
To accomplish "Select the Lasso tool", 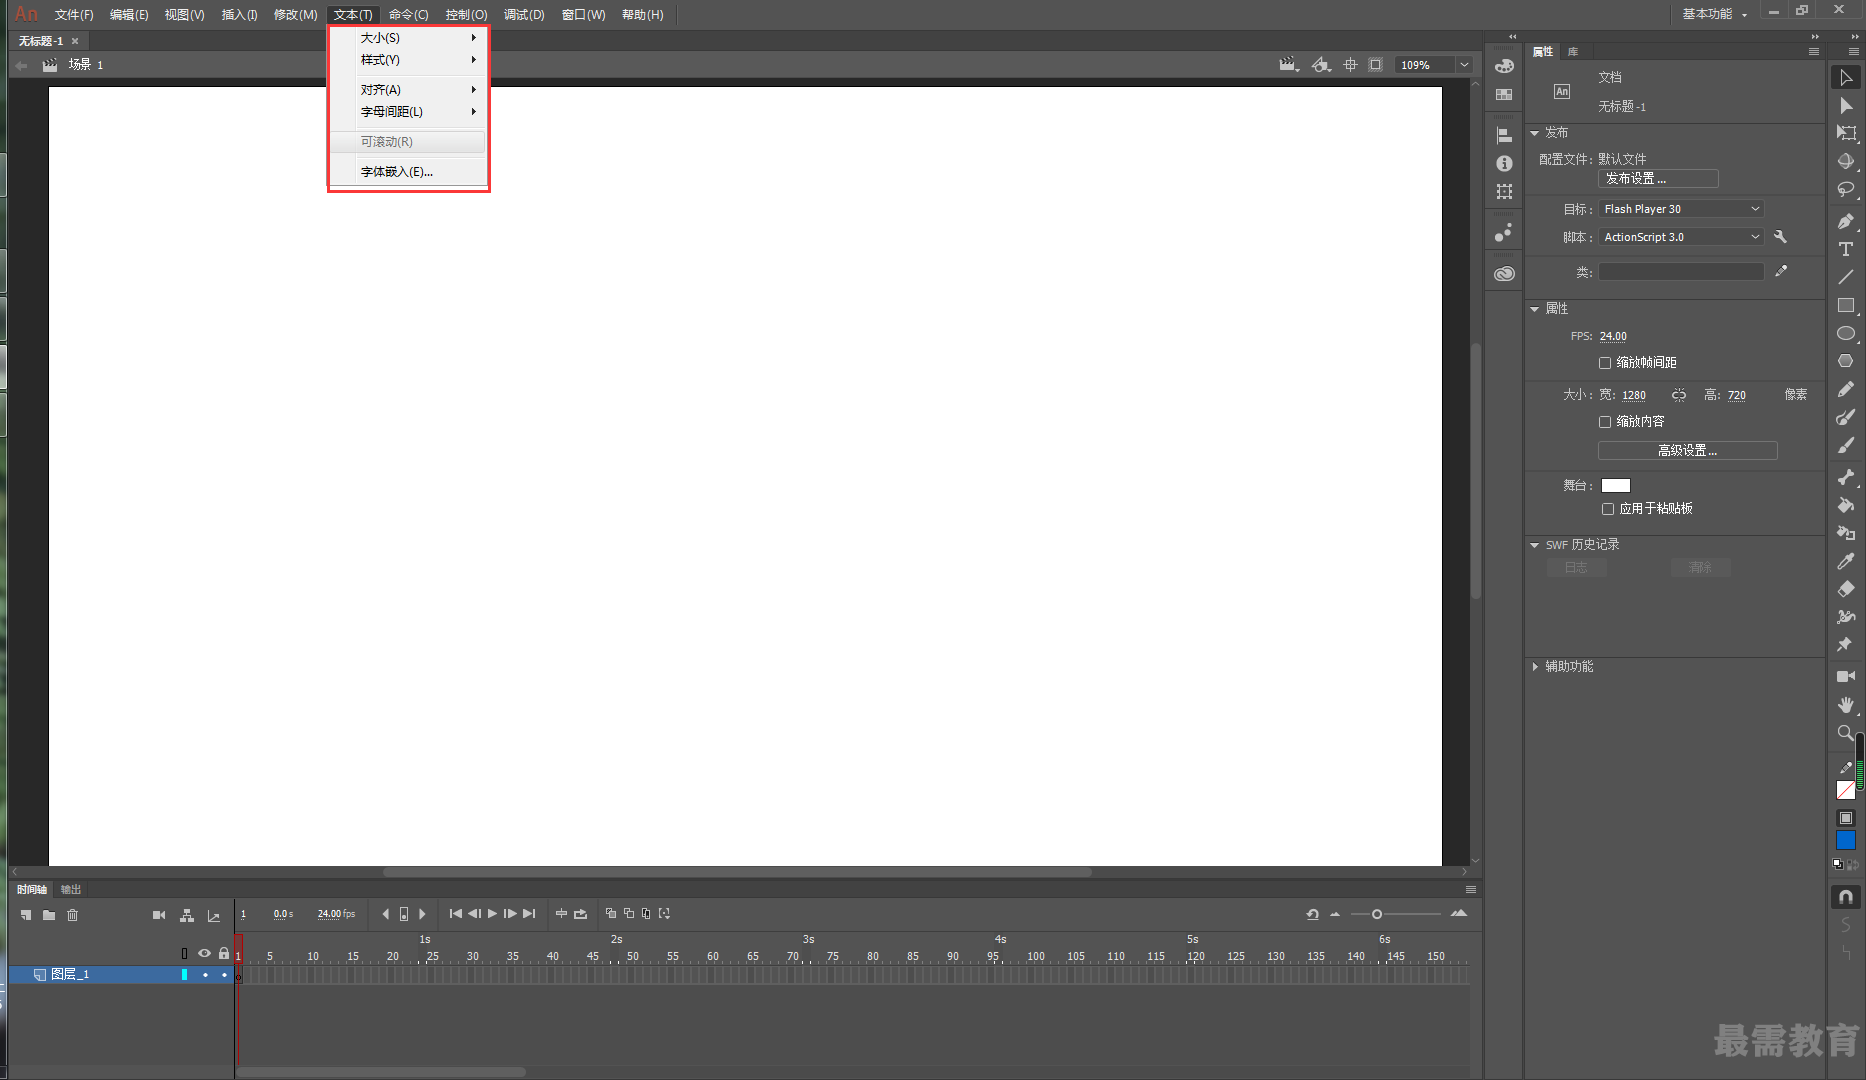I will (x=1846, y=189).
